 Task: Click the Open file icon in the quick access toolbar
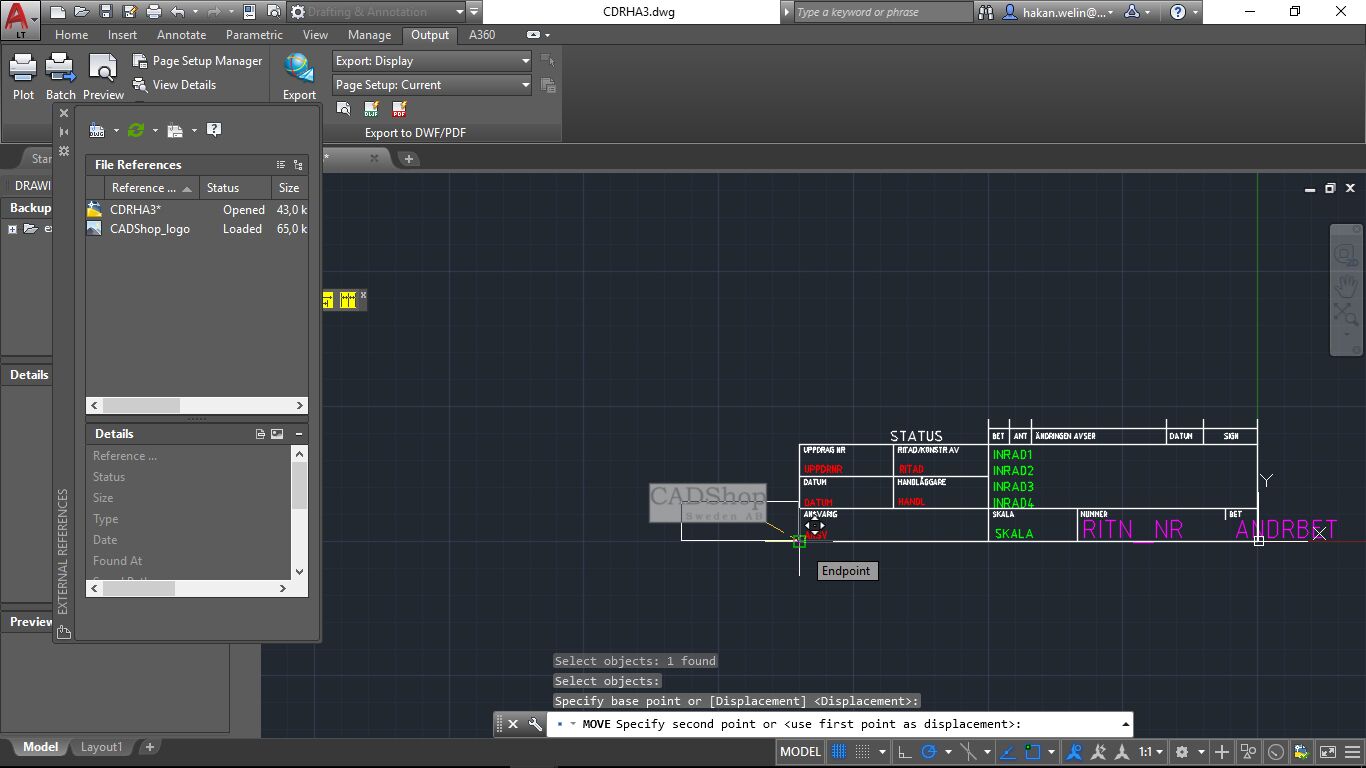82,12
